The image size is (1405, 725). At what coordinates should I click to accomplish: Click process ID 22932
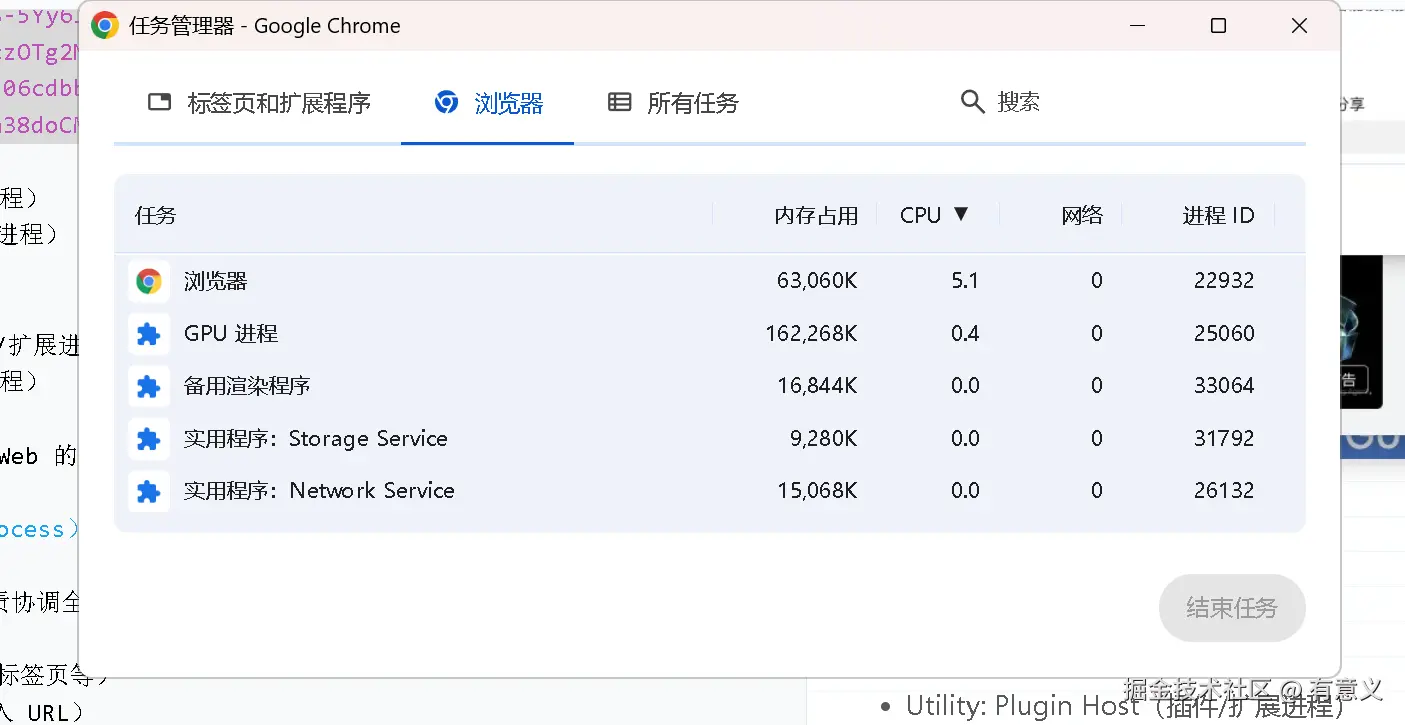tap(1224, 282)
